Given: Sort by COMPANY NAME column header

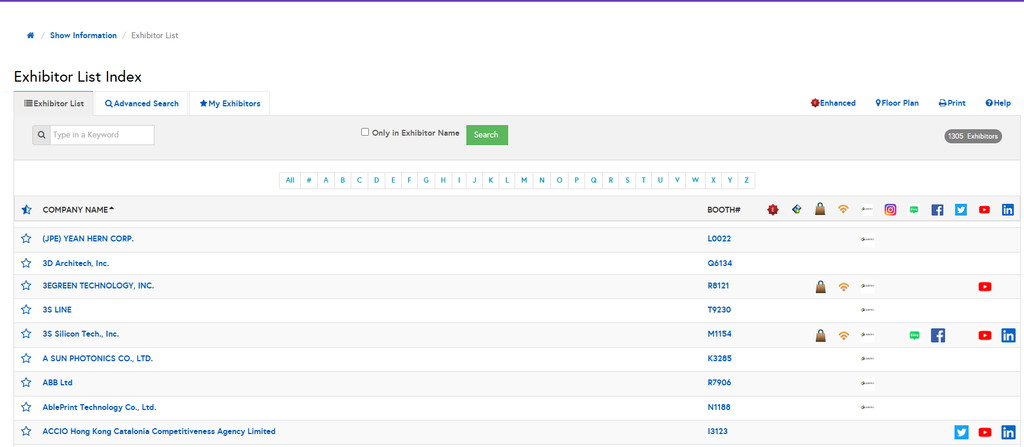Looking at the screenshot, I should pyautogui.click(x=78, y=210).
